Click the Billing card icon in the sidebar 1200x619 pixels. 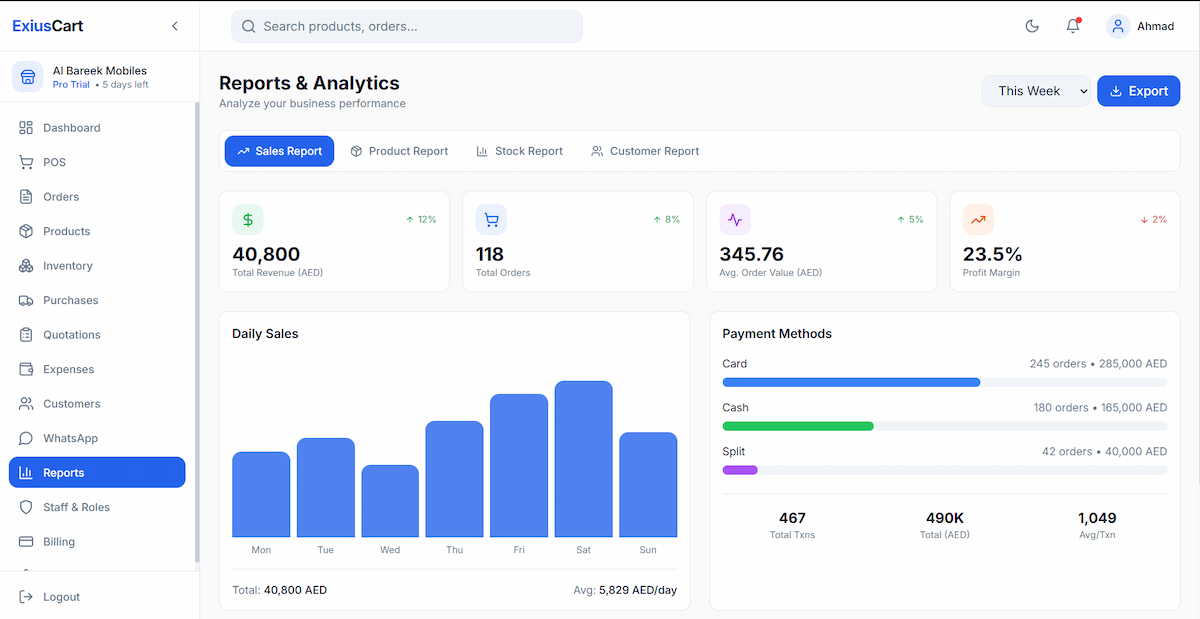[26, 542]
